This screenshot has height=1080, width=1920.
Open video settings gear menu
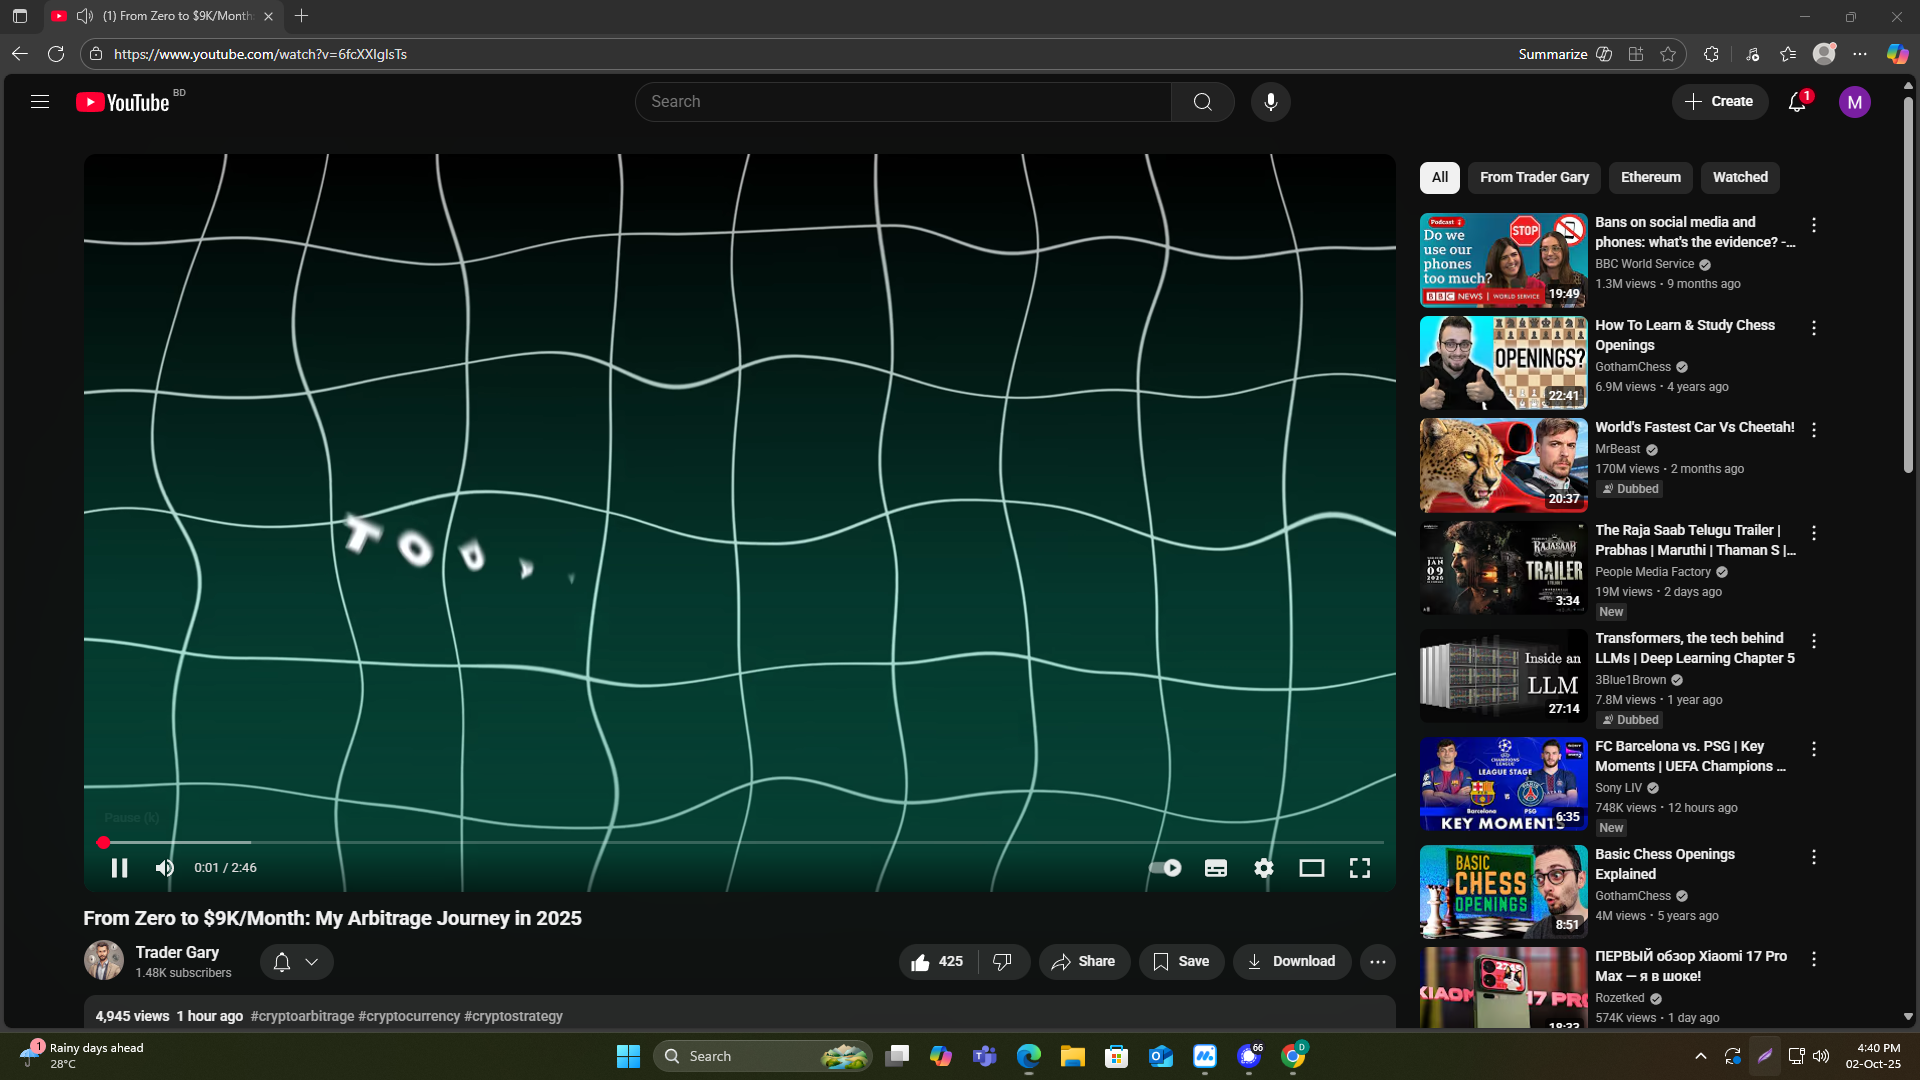point(1264,868)
